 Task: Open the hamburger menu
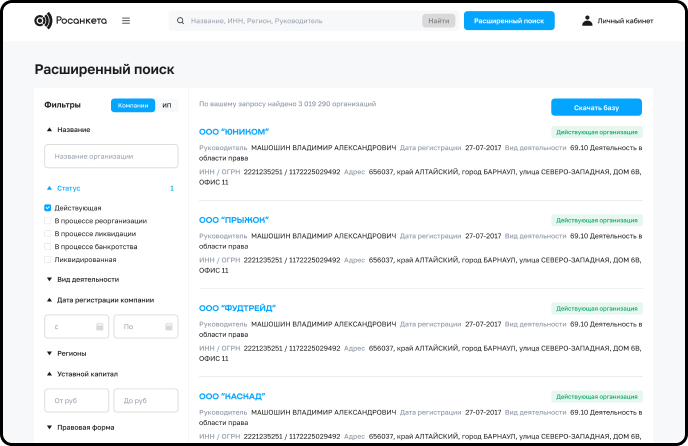pos(125,20)
